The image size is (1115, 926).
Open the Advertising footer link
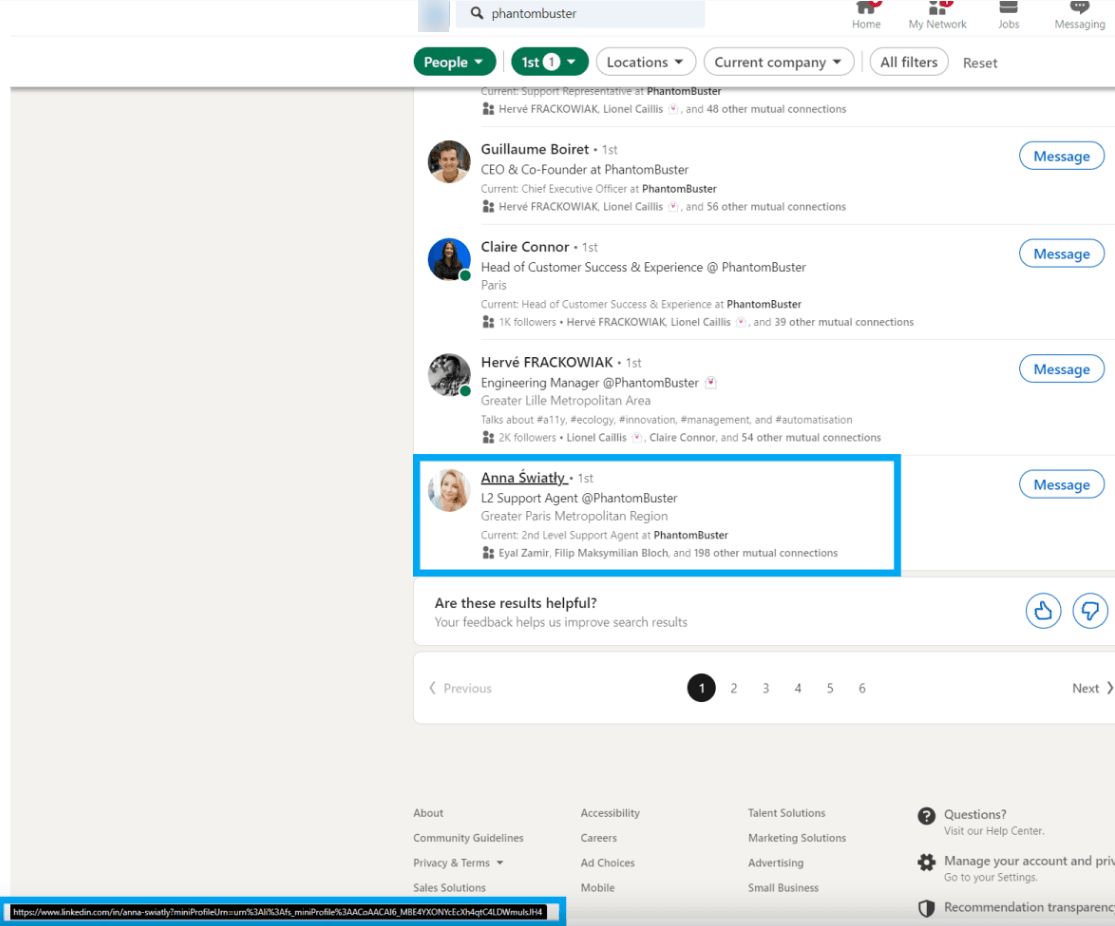click(775, 863)
